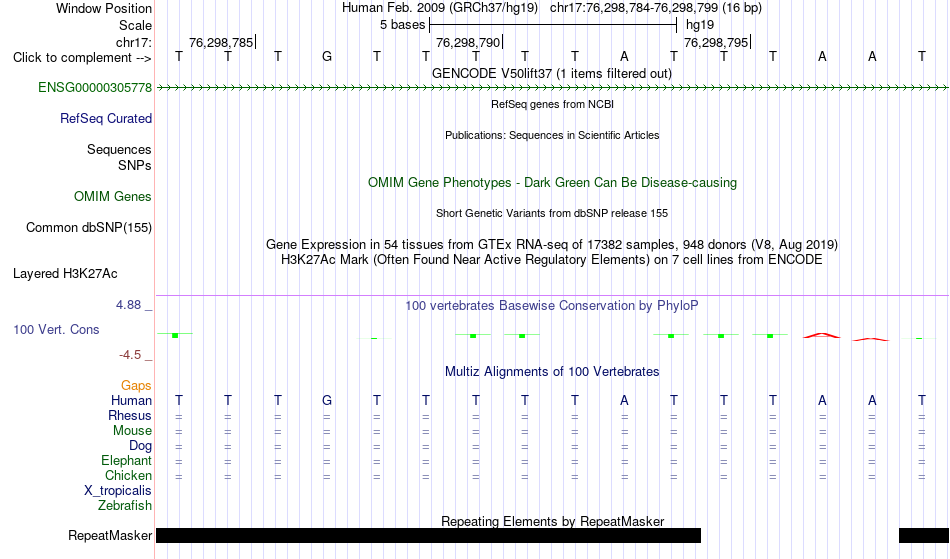Select the Mouse species label
Image resolution: width=950 pixels, height=559 pixels.
[133, 431]
